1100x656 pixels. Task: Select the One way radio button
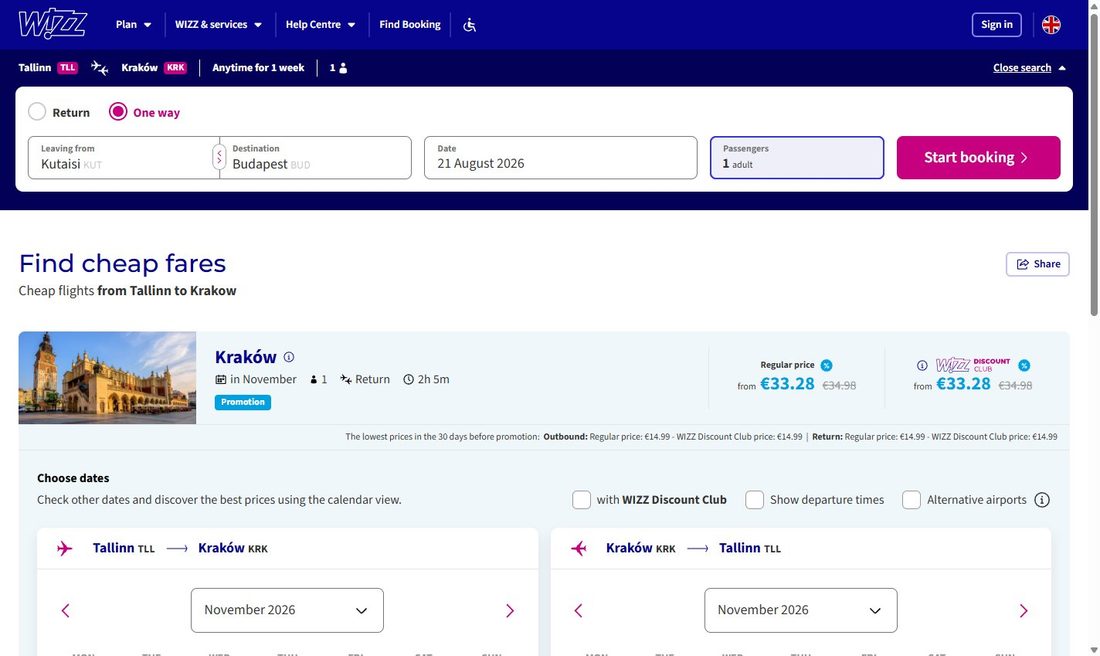(118, 112)
